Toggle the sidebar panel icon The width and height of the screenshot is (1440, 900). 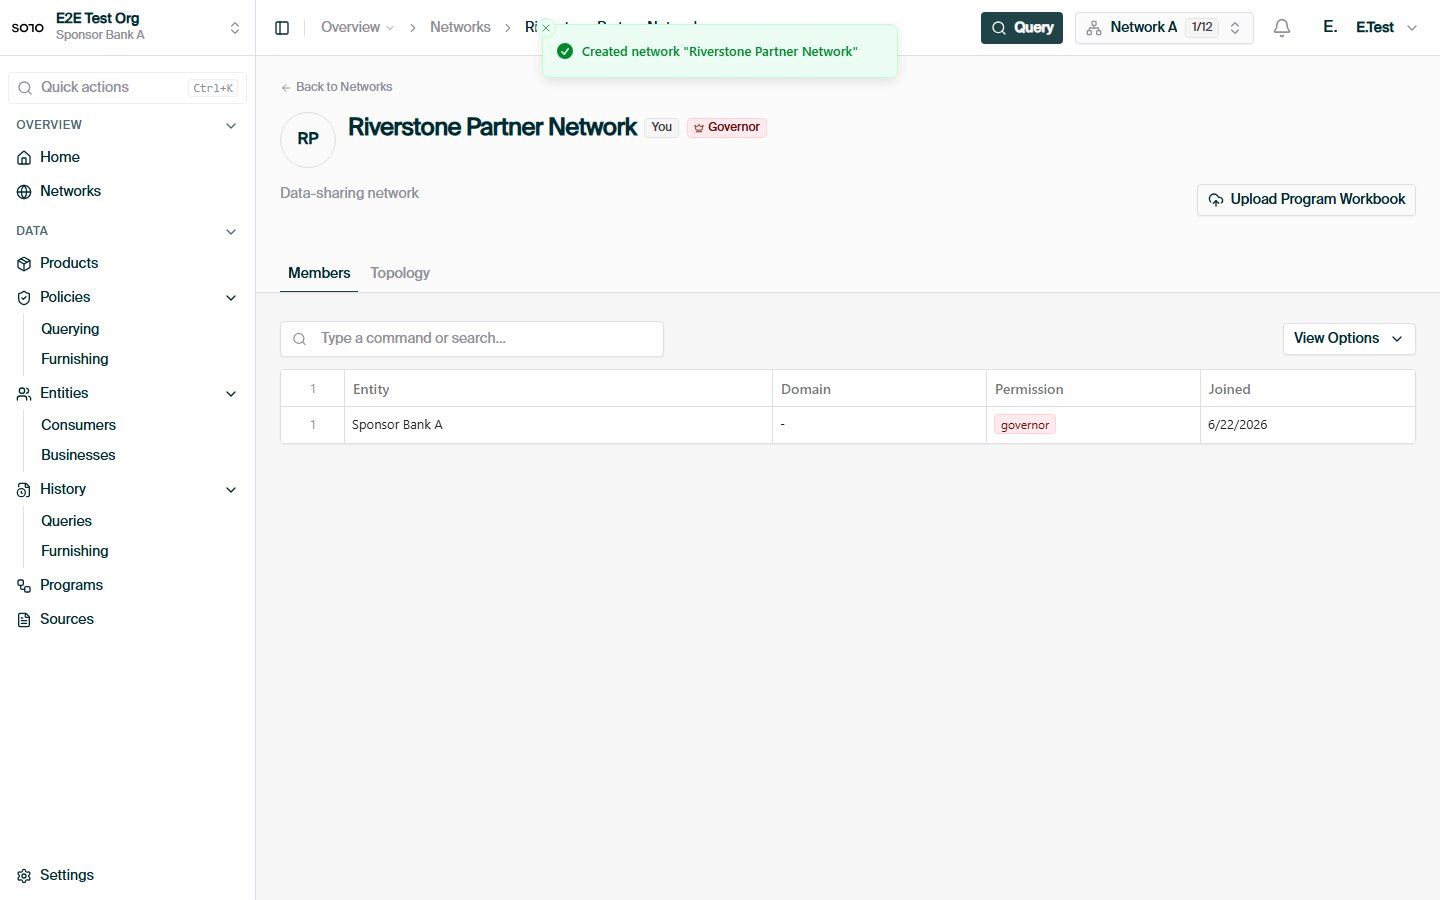pos(282,28)
